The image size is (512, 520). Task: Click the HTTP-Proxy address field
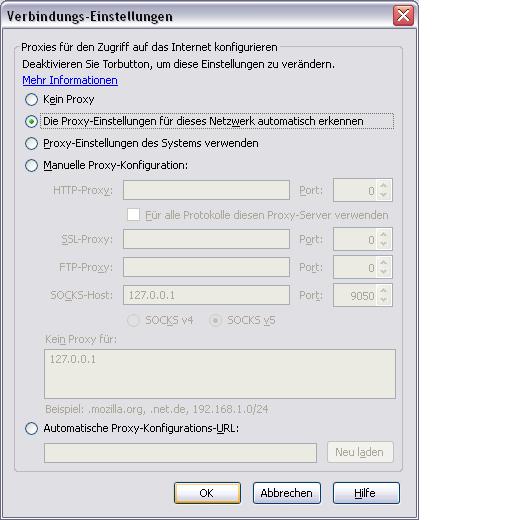[206, 190]
